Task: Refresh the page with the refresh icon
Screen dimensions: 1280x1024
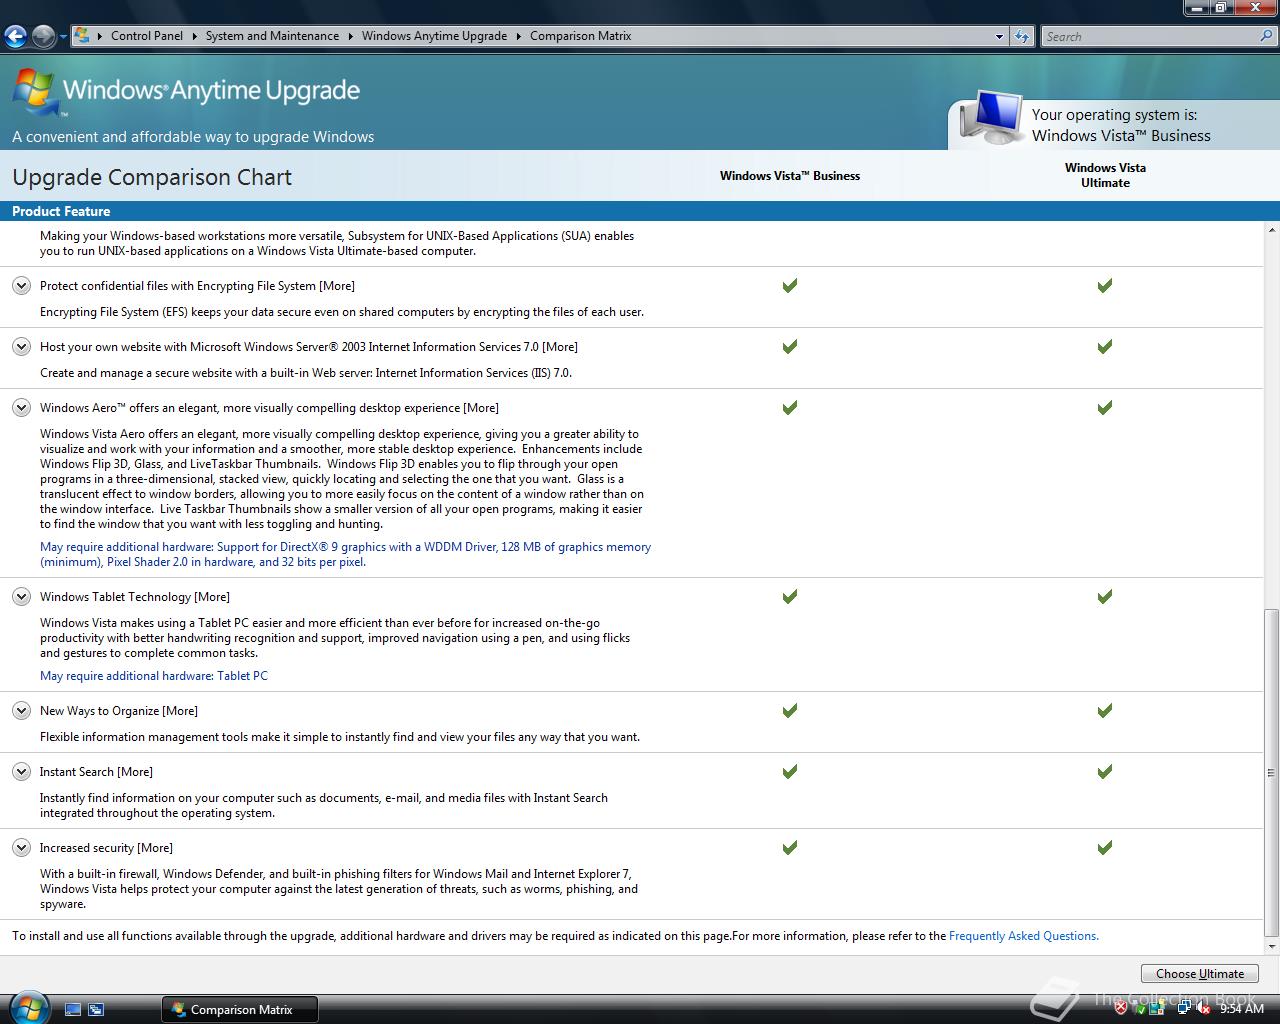Action: coord(1021,36)
